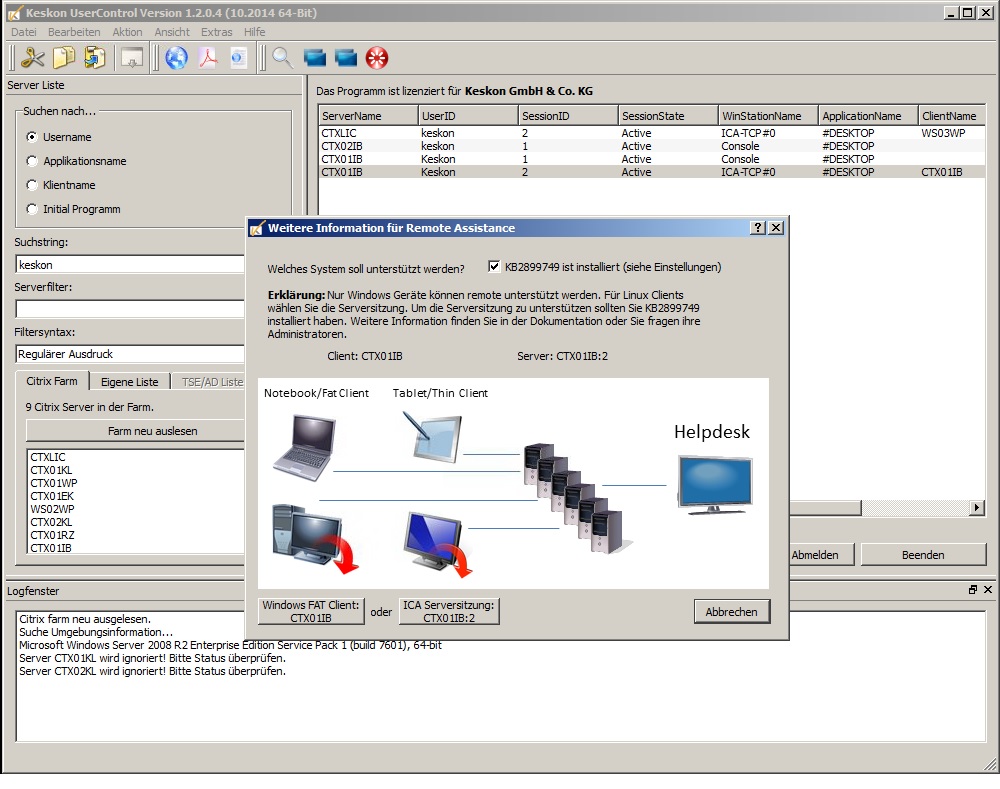Click the session table's right scroll arrow
This screenshot has height=789, width=1000.
point(977,508)
